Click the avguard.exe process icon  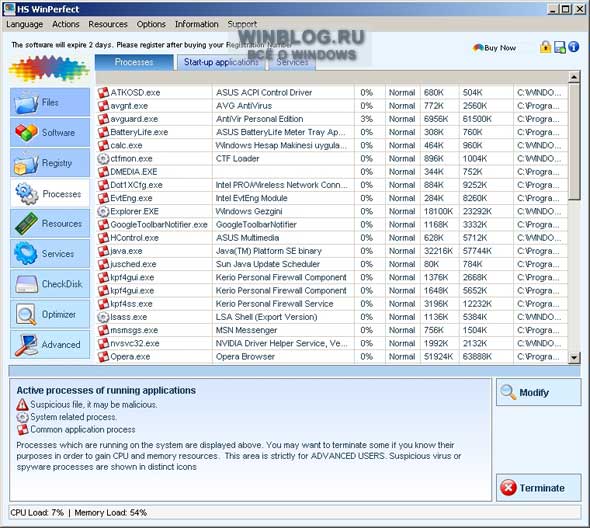[x=103, y=119]
